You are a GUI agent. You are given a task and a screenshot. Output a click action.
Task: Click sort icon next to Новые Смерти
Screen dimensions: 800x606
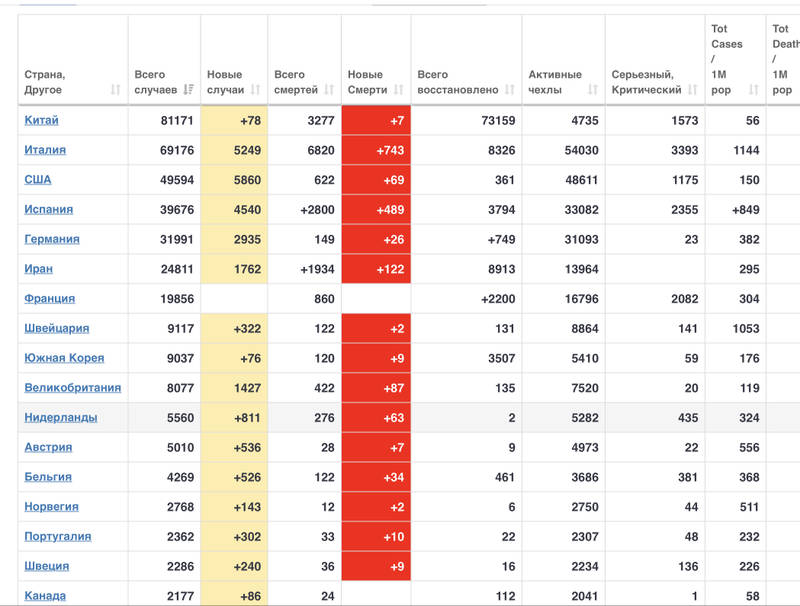(398, 90)
